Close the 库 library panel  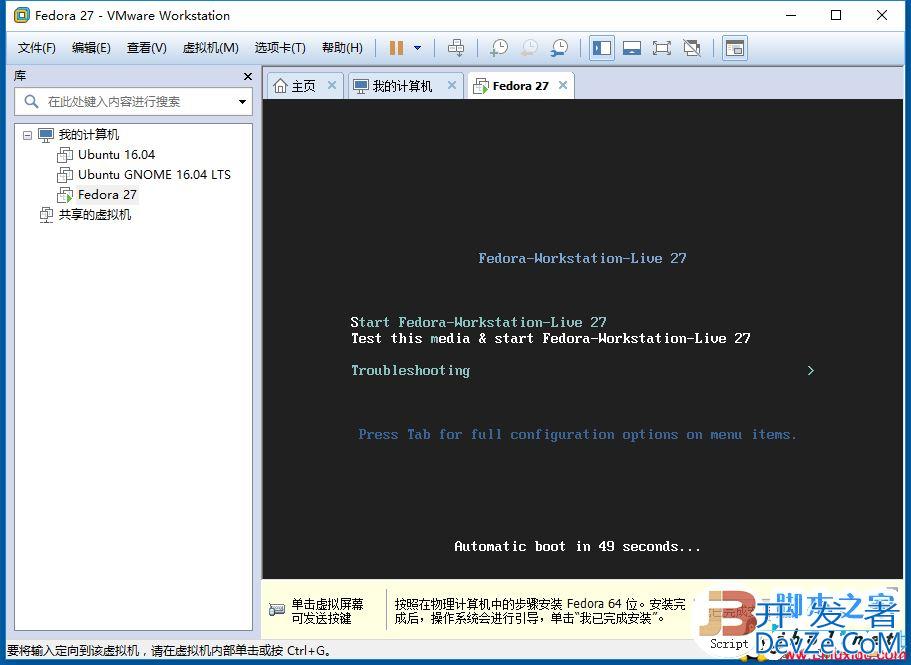click(248, 77)
